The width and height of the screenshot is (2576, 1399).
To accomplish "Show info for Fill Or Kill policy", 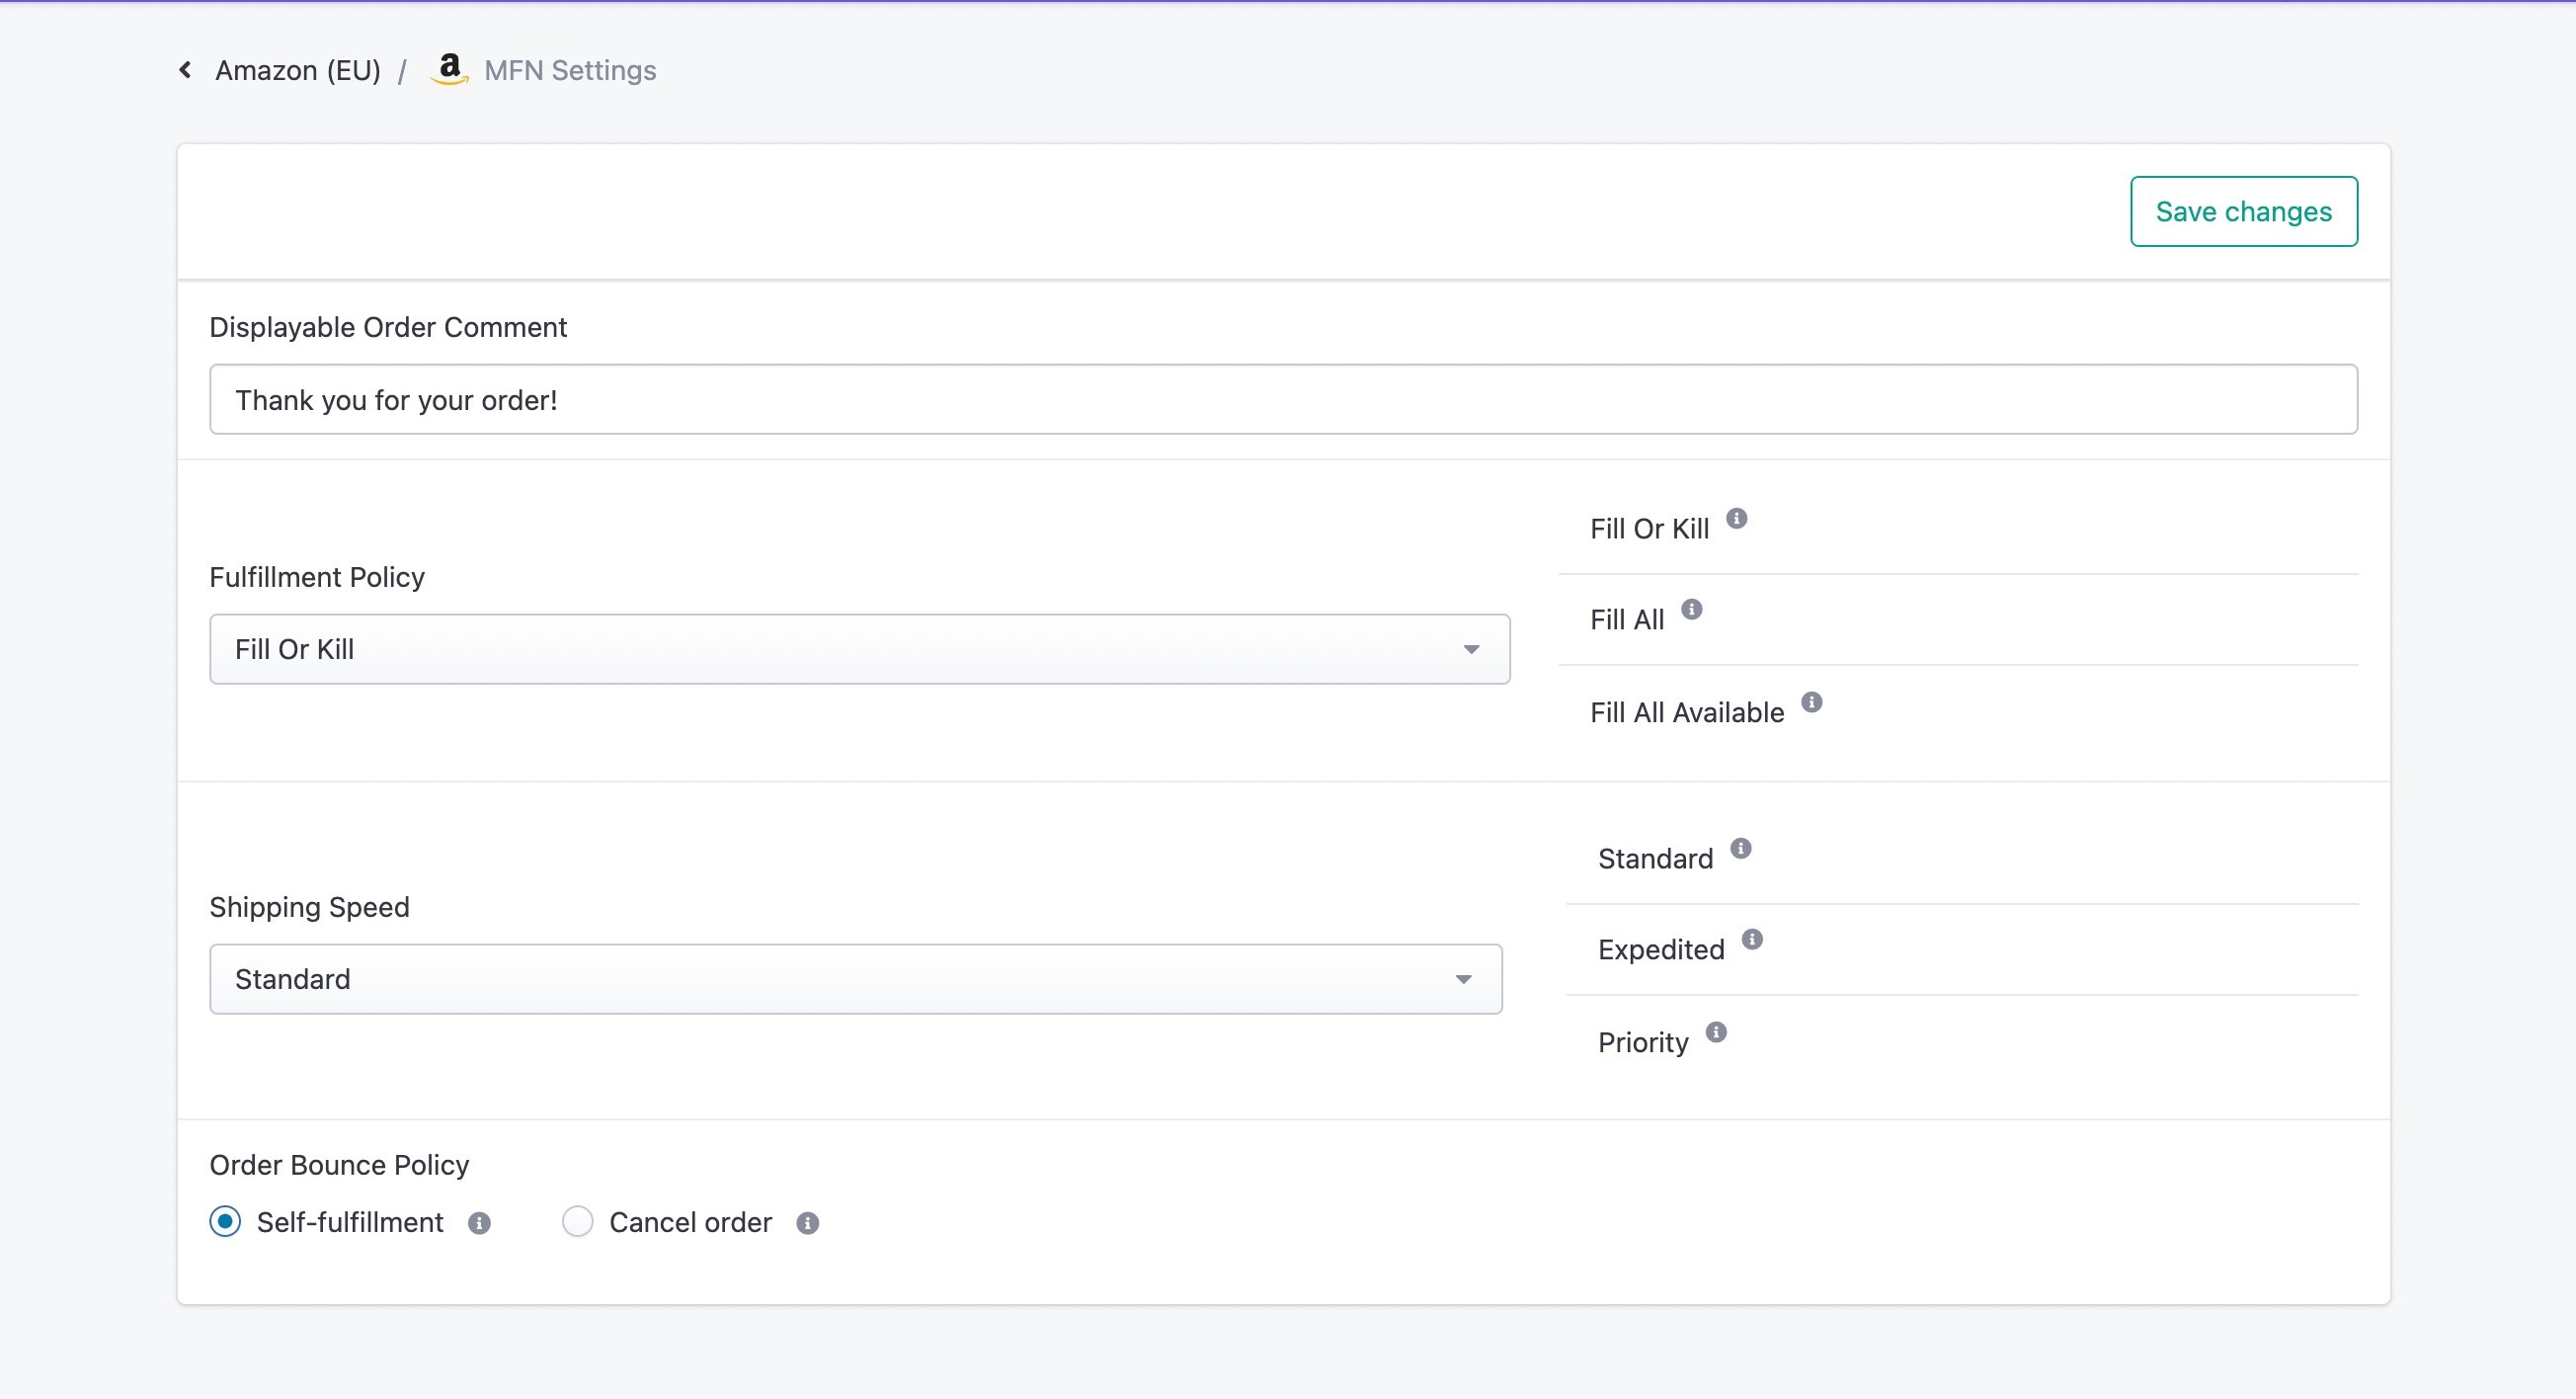I will (1736, 518).
